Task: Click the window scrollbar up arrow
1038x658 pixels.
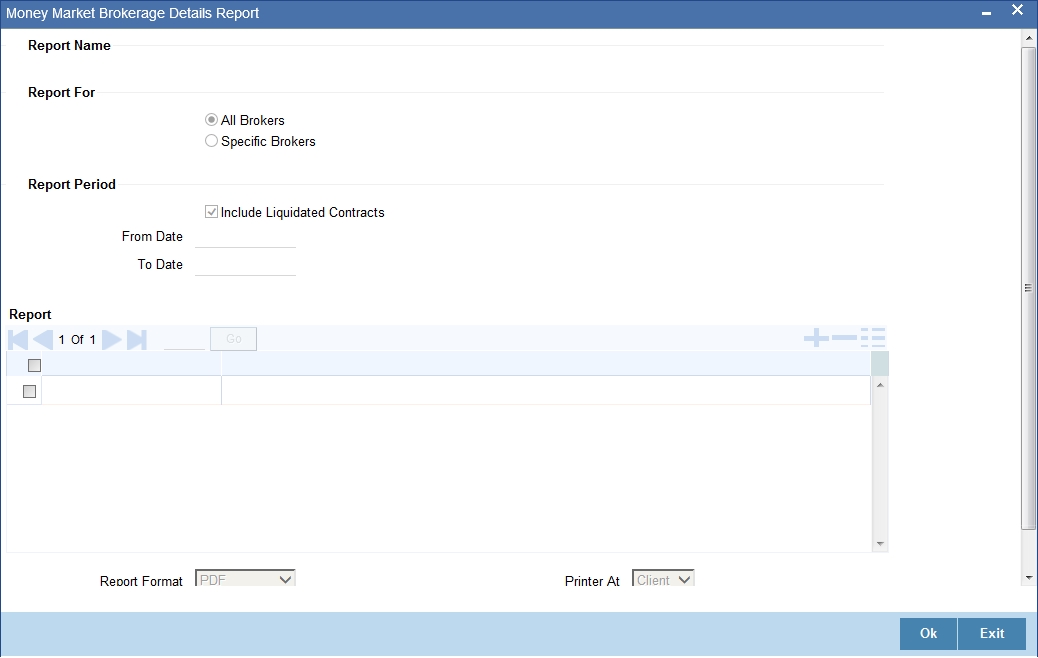Action: (1029, 38)
